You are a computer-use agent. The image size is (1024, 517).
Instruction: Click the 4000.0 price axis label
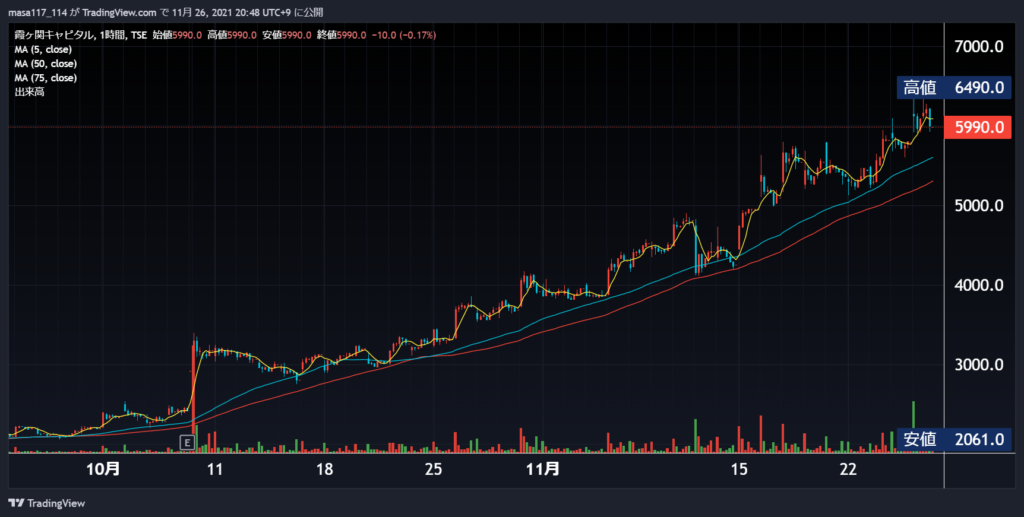tap(979, 285)
